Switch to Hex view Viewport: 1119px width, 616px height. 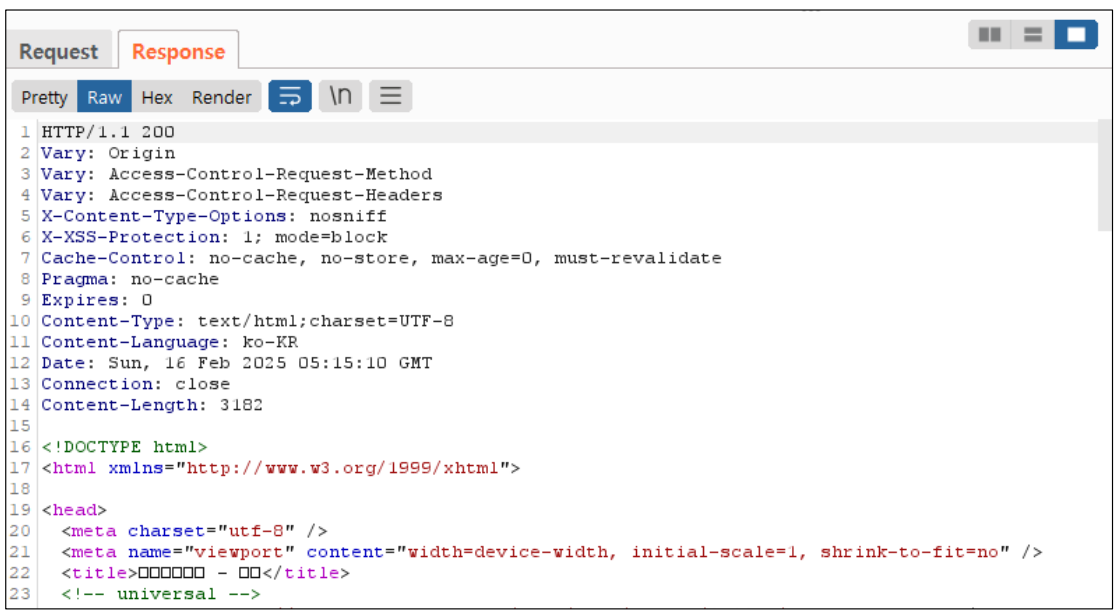(156, 97)
